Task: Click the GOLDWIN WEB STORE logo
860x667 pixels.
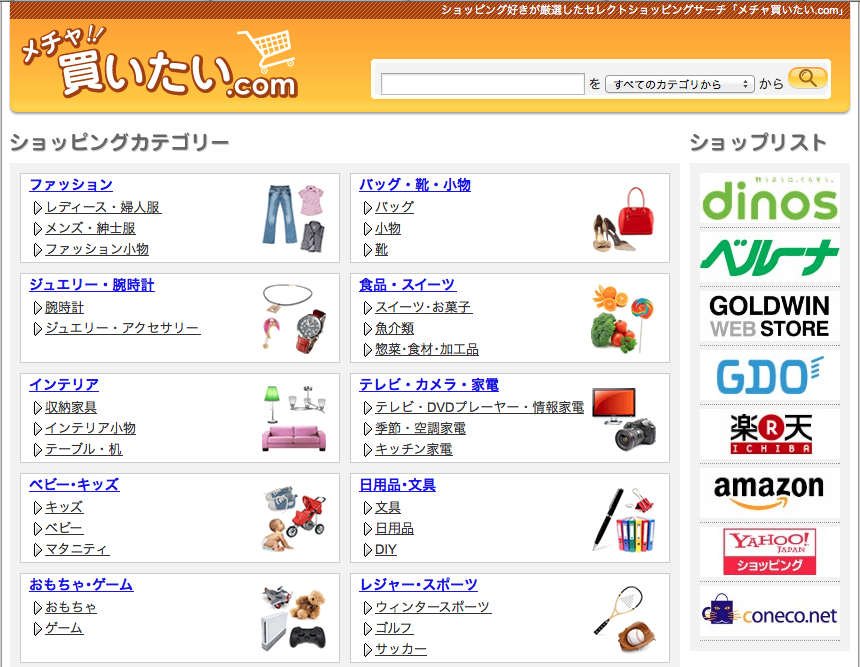Action: point(768,316)
